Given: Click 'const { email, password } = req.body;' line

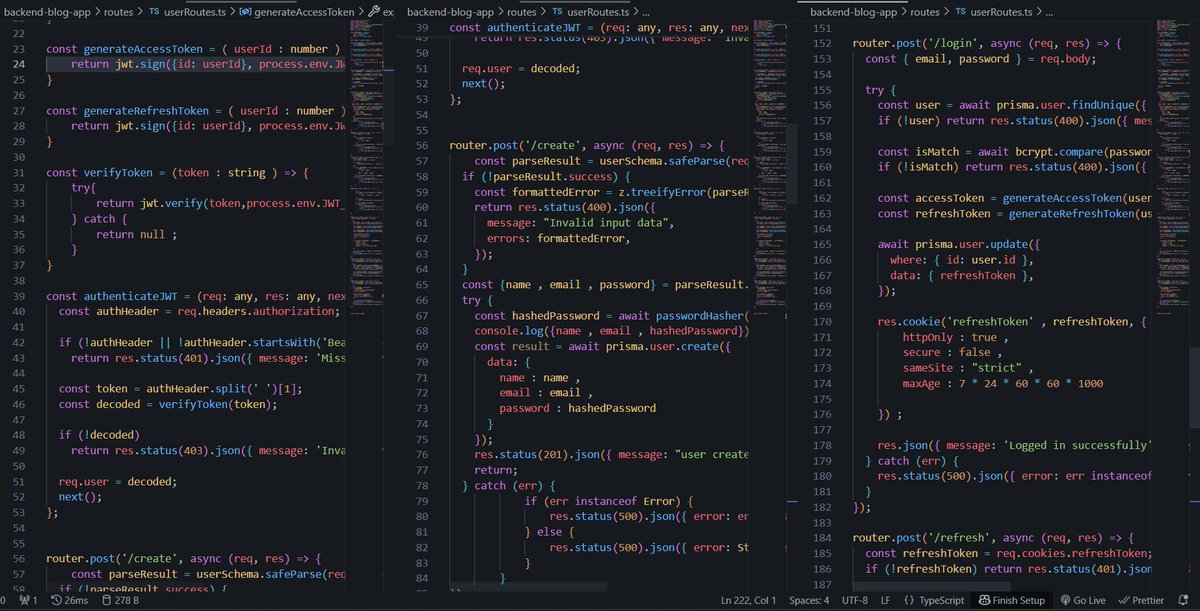Looking at the screenshot, I should [981, 59].
